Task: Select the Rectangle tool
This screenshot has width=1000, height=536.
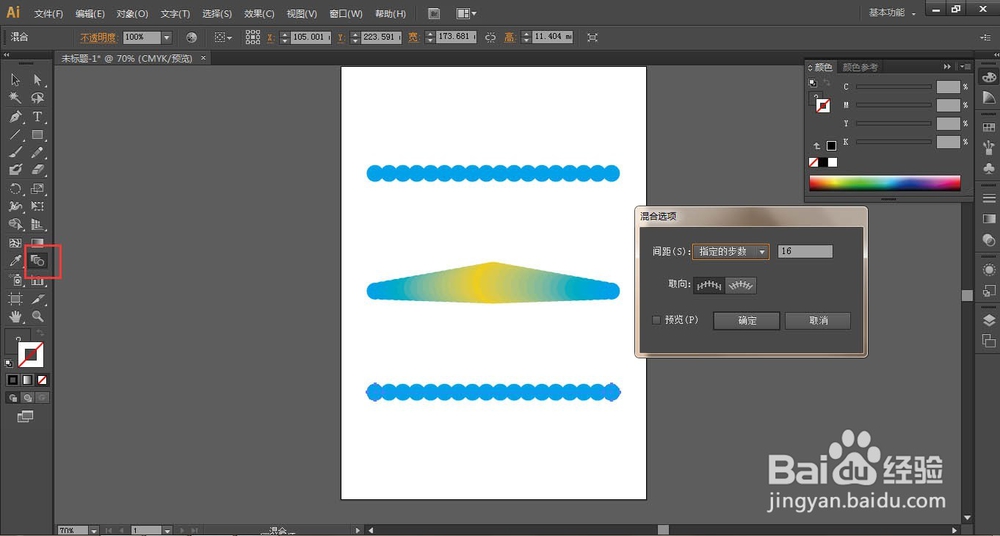Action: (x=38, y=134)
